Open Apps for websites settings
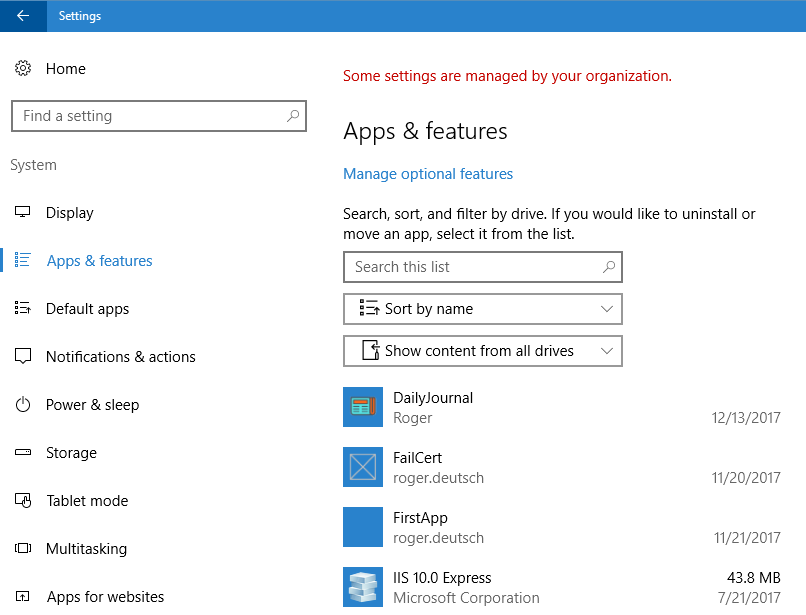The image size is (806, 615). point(105,597)
